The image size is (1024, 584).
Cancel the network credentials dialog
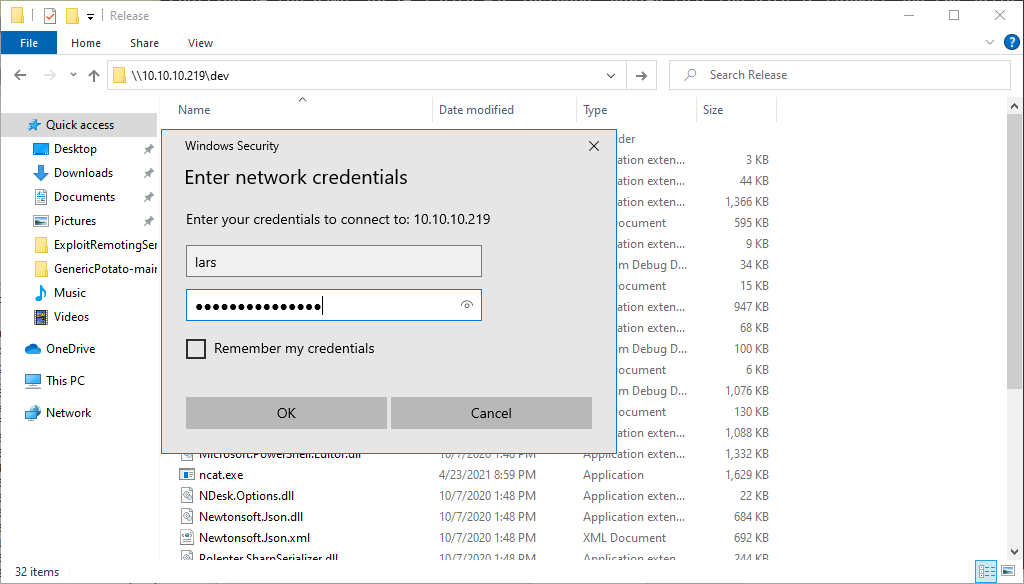click(491, 413)
